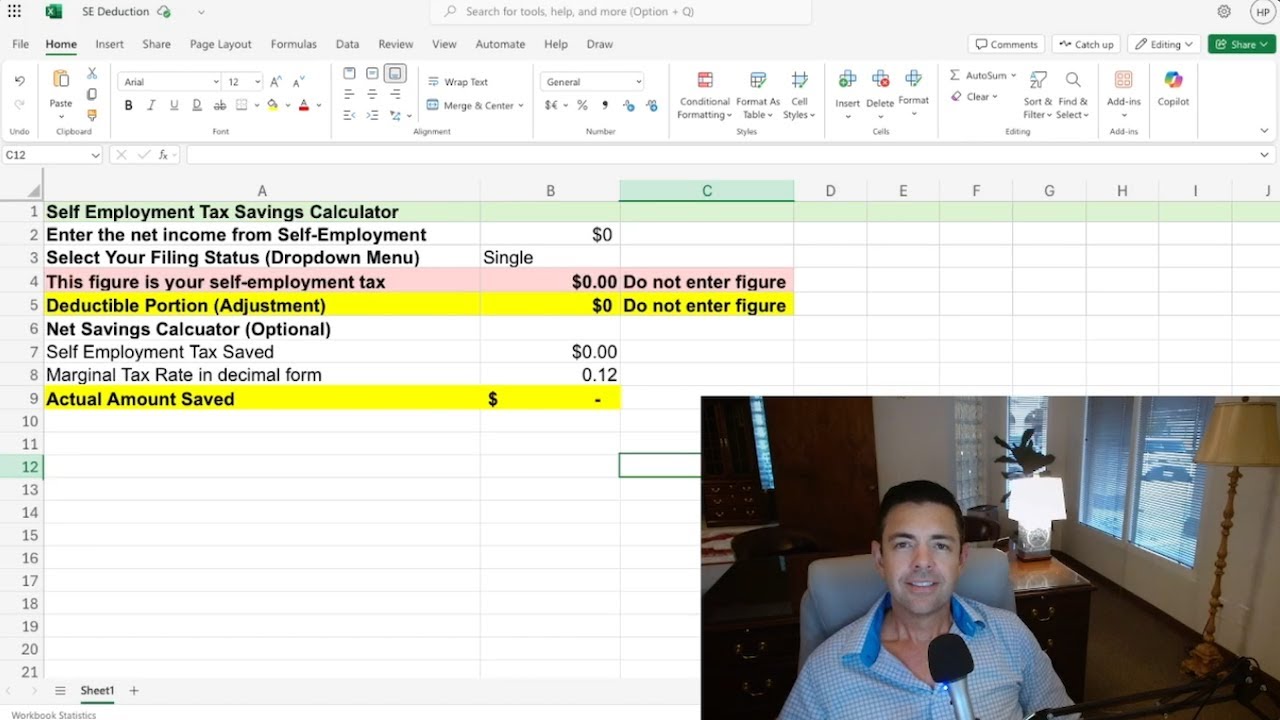Open the HP account avatar

point(1263,12)
